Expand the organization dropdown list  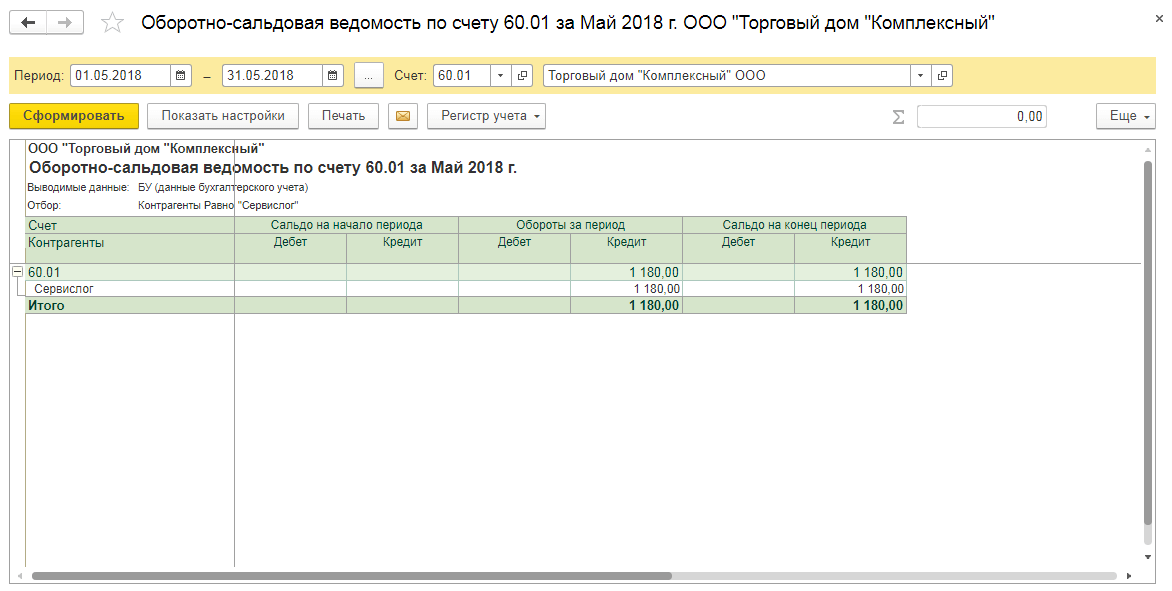[x=920, y=76]
